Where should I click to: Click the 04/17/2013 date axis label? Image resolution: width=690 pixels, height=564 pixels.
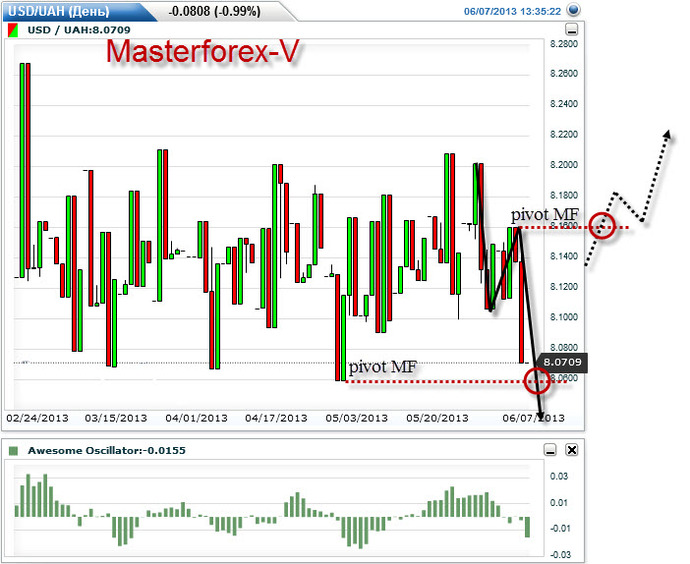276,418
